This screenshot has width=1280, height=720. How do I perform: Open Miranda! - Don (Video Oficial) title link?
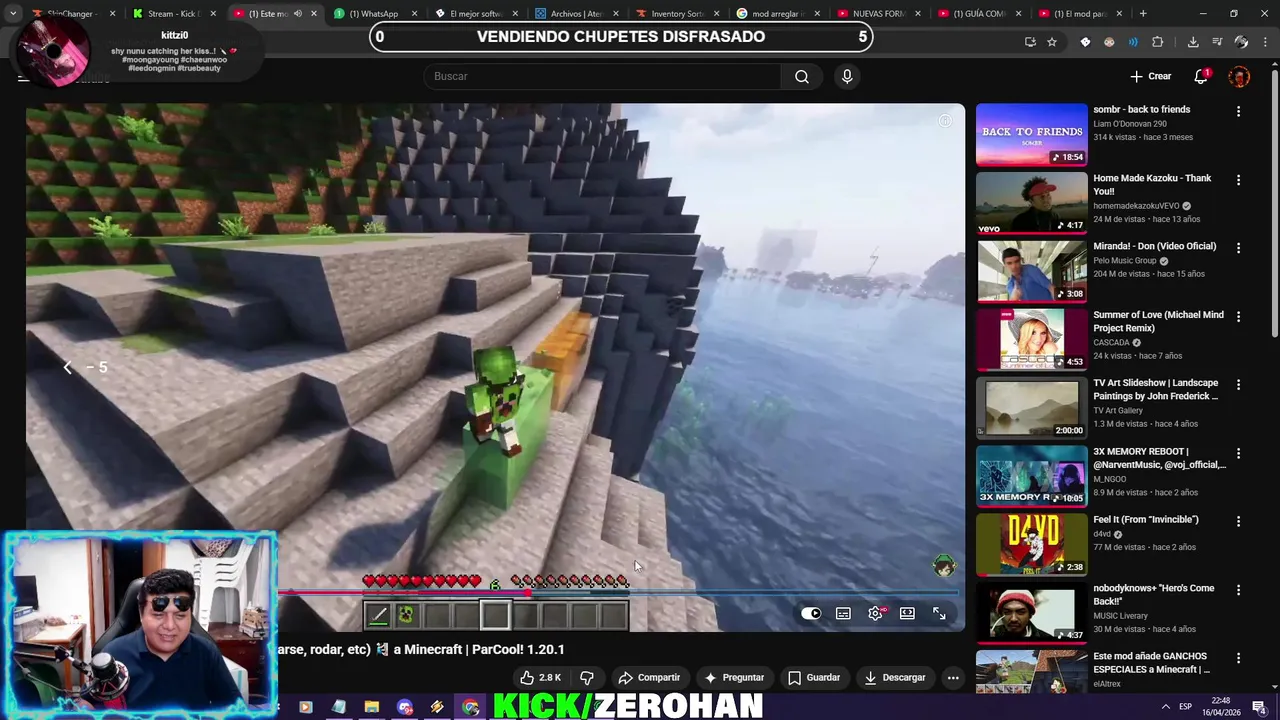[1154, 246]
